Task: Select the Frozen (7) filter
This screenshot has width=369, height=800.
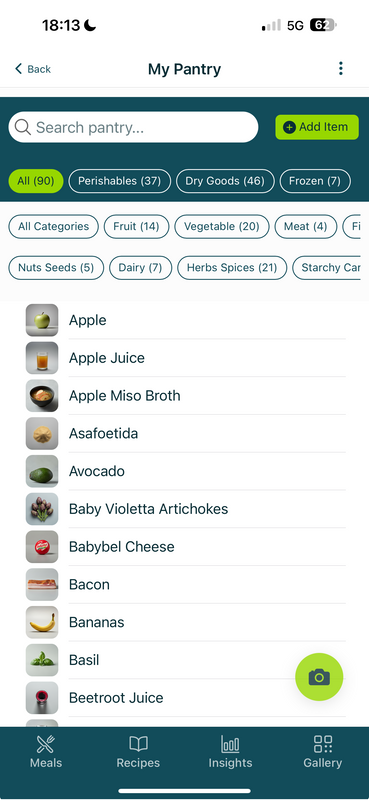Action: click(315, 181)
